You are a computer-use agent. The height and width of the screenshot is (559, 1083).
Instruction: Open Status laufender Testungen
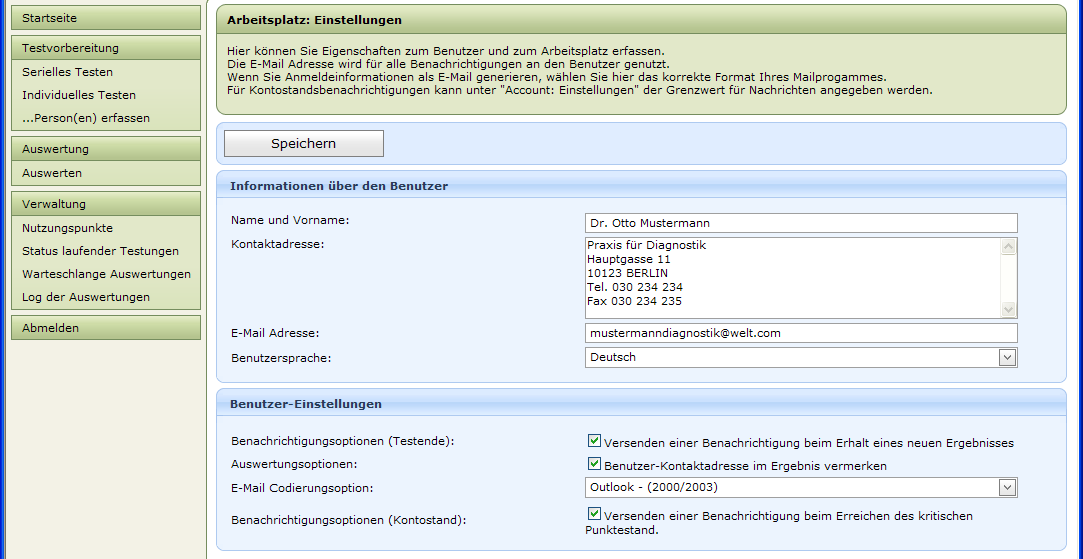[100, 251]
